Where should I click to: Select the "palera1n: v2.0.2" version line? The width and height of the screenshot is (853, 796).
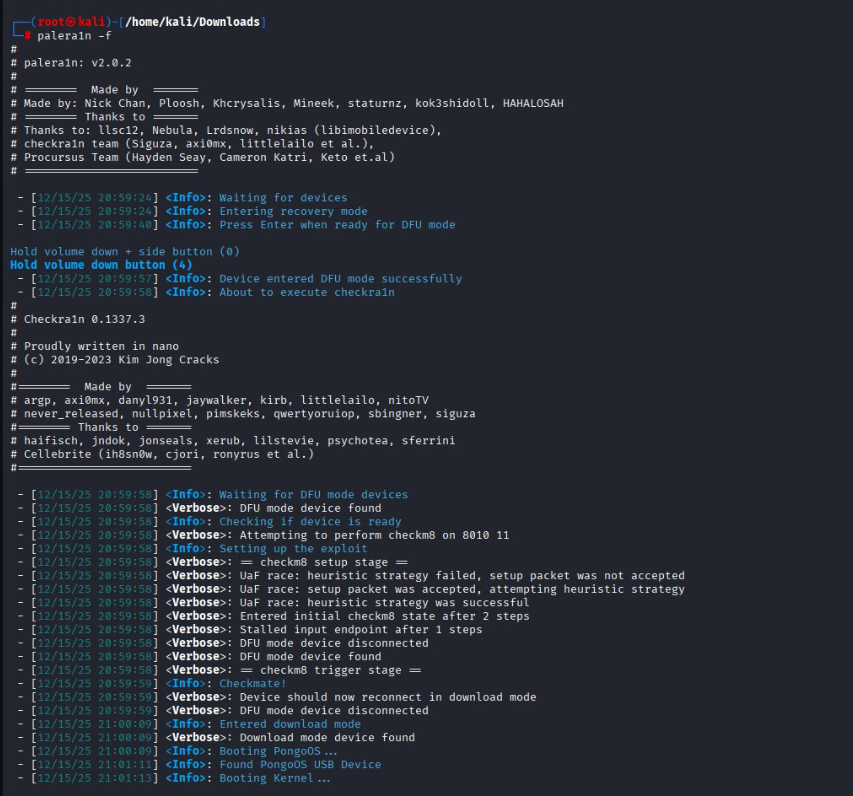click(77, 63)
